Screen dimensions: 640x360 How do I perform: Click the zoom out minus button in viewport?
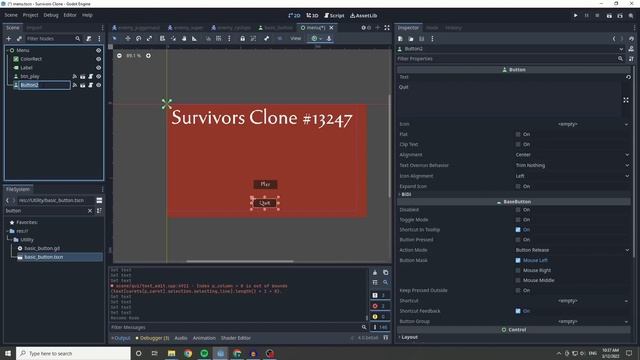[x=119, y=56]
